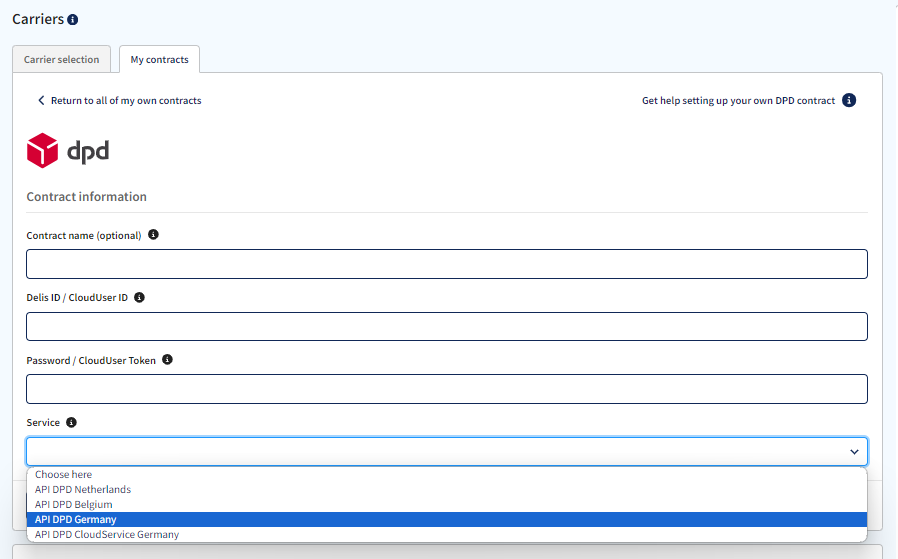The width and height of the screenshot is (898, 559).
Task: Click the info icon next to Carriers heading
Action: (x=73, y=19)
